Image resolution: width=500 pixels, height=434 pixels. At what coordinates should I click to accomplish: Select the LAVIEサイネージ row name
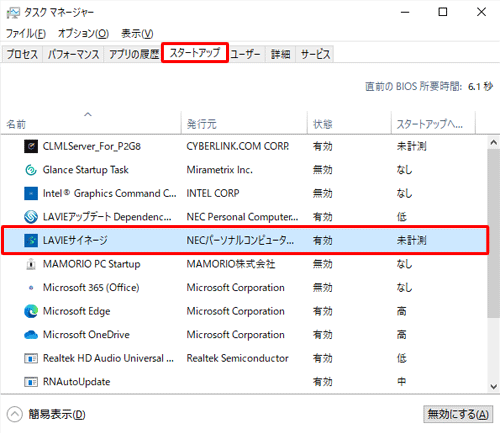click(75, 240)
